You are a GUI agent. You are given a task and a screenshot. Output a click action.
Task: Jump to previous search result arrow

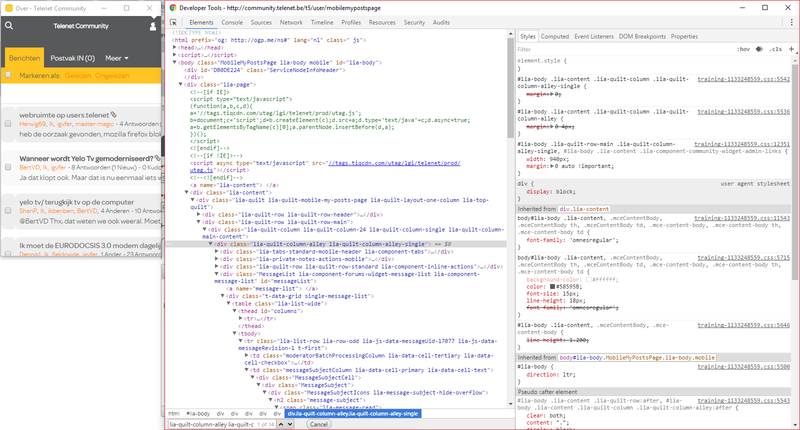(x=281, y=424)
